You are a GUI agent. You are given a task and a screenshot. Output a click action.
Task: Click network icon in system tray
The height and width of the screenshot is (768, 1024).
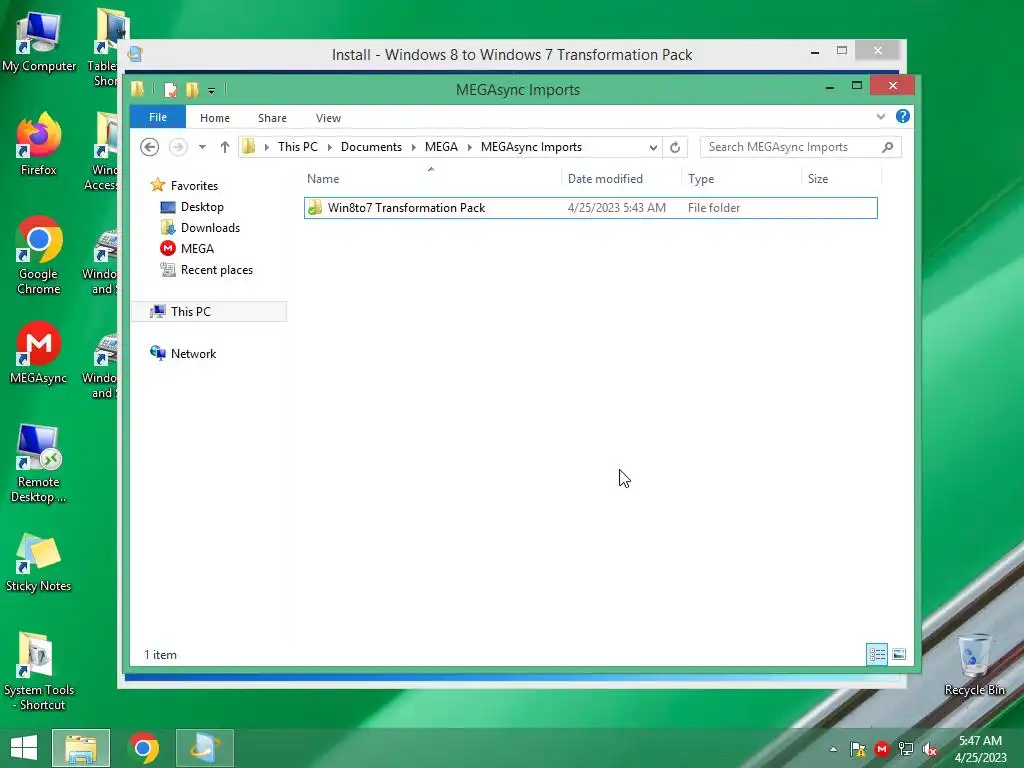[906, 749]
